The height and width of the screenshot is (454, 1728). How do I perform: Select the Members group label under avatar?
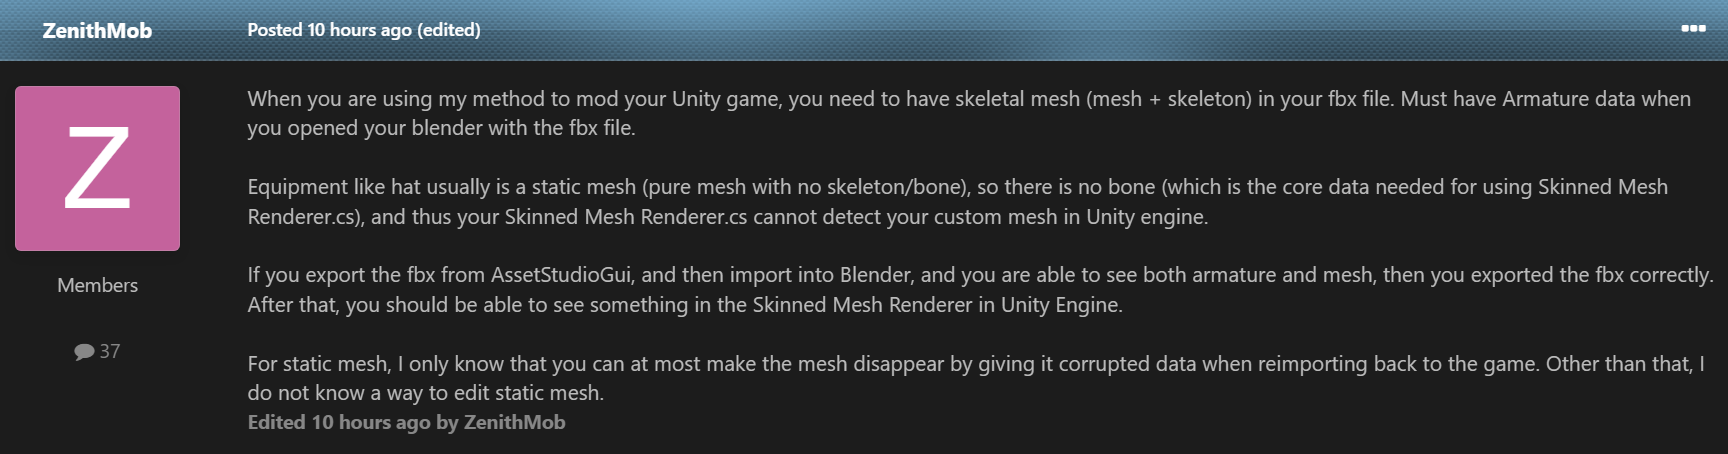click(x=97, y=285)
